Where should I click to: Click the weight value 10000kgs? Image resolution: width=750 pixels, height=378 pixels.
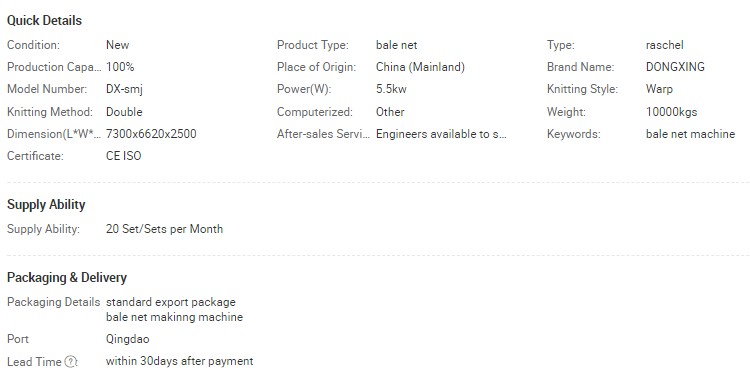pos(672,112)
